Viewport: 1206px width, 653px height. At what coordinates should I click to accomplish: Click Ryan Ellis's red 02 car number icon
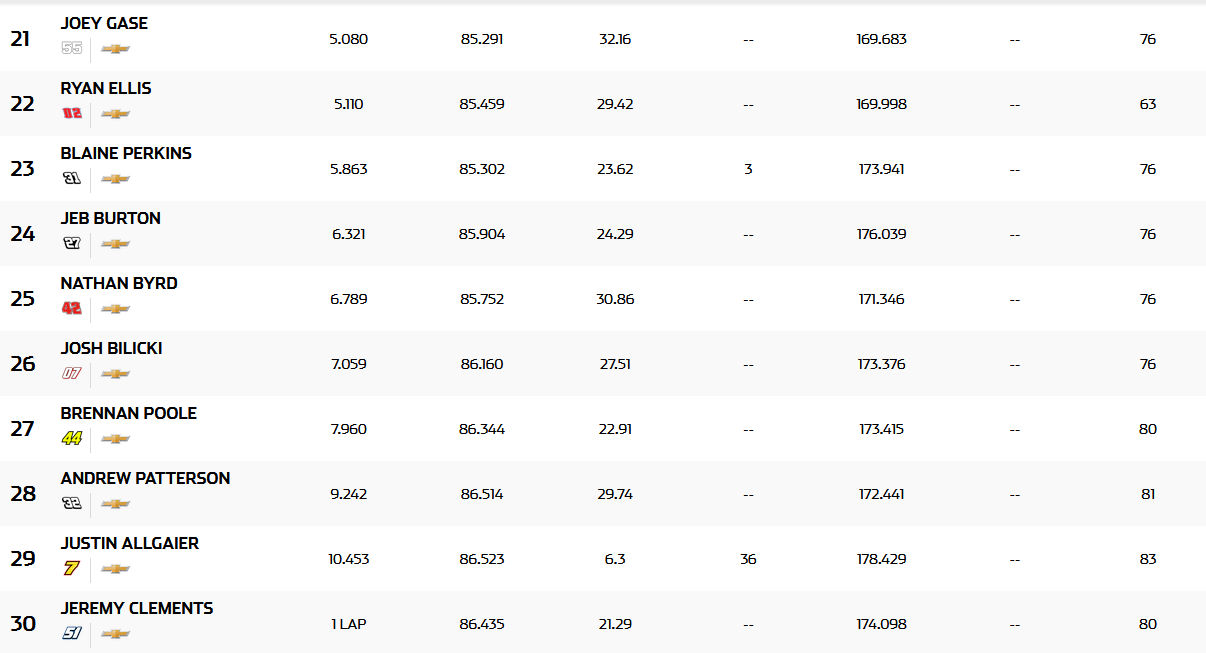tap(72, 113)
